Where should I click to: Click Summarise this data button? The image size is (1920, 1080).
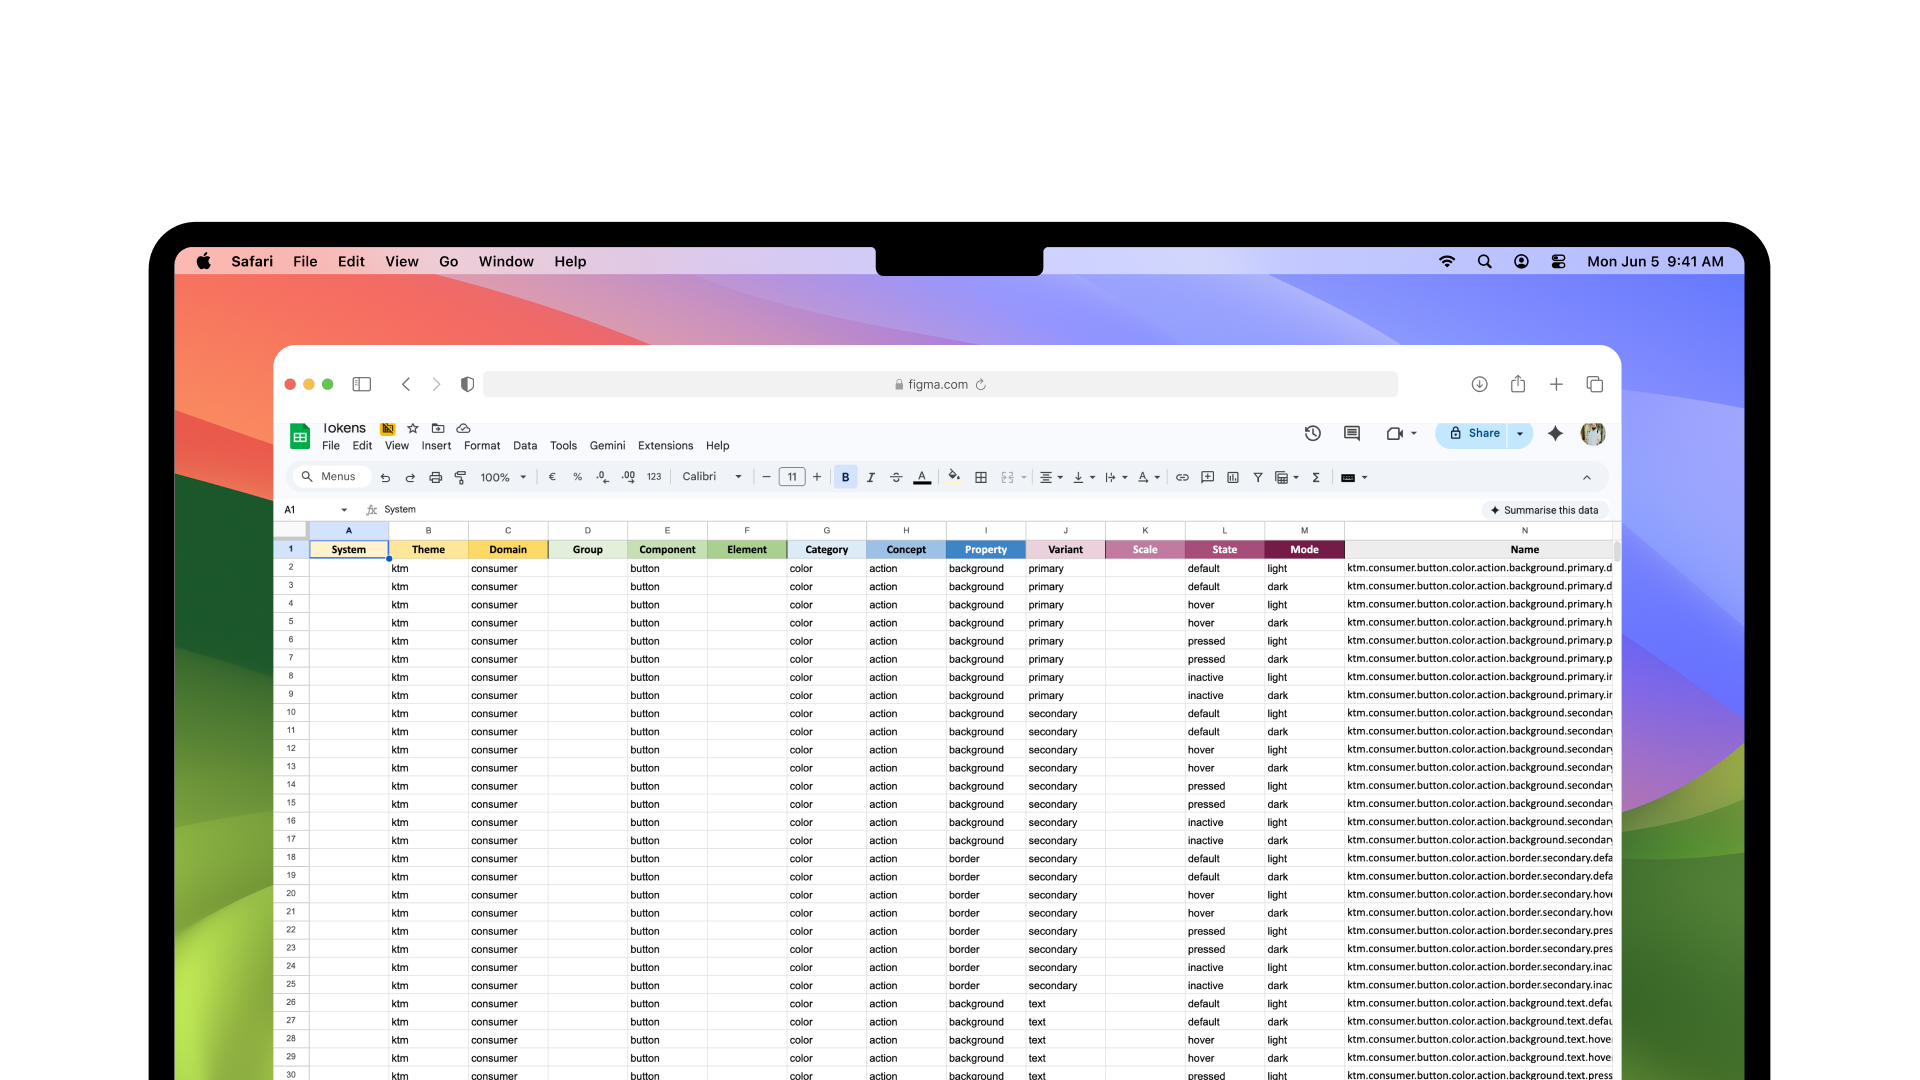tap(1544, 510)
